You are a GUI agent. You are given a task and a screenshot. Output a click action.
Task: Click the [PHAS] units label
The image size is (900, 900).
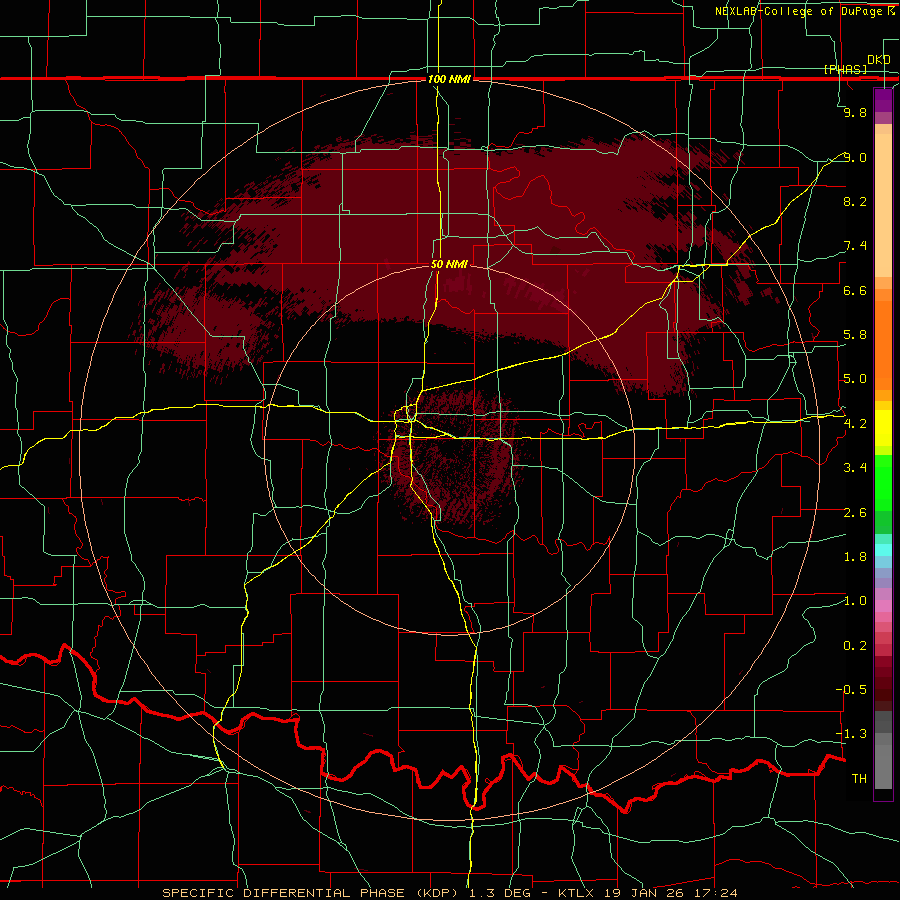[x=845, y=69]
